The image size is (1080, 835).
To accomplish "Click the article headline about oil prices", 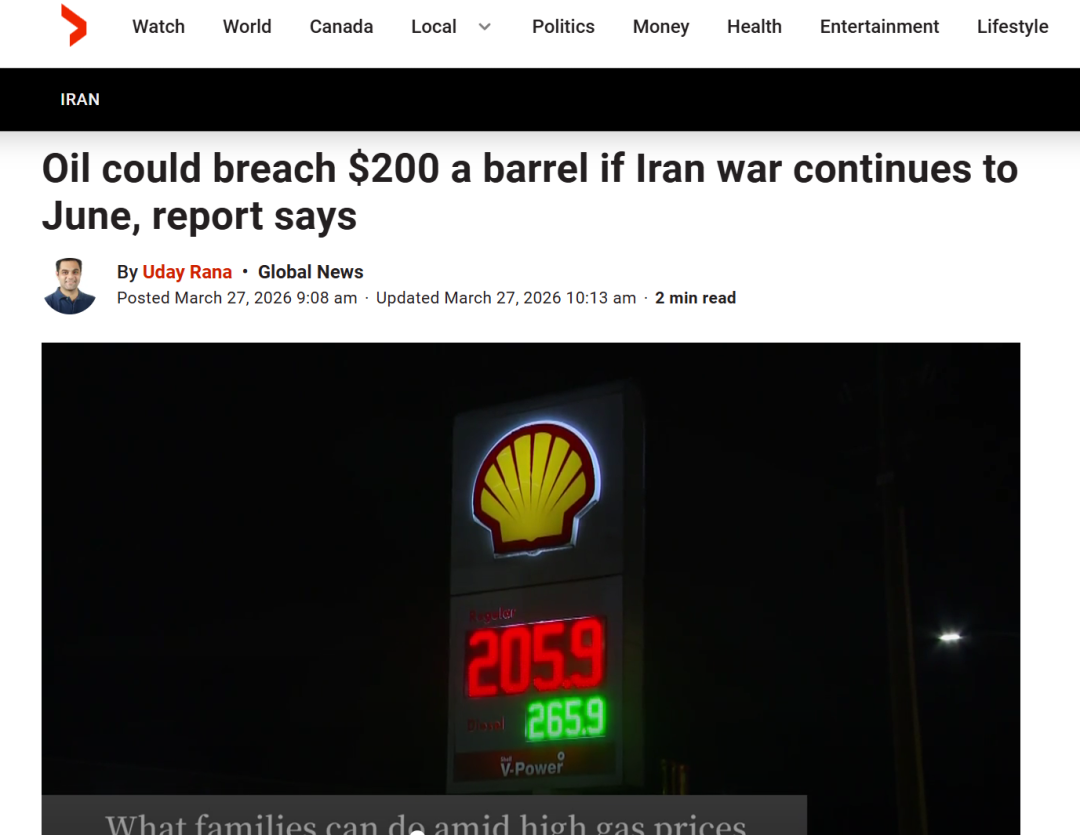I will click(530, 192).
